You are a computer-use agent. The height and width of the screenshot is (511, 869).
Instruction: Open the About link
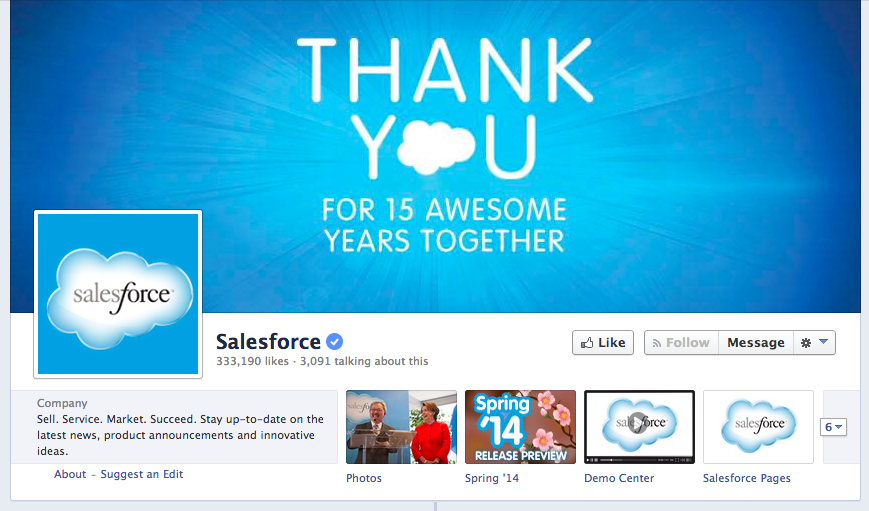[x=70, y=474]
